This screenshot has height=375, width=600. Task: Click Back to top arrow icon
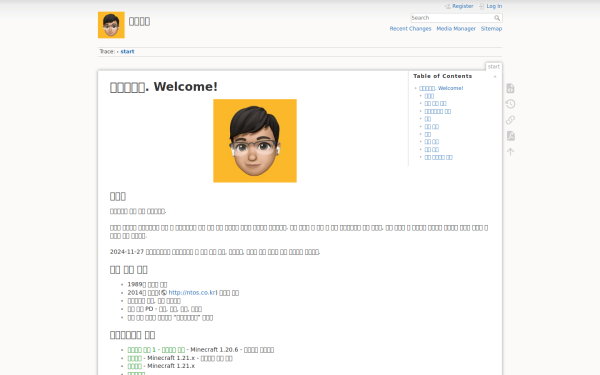(510, 152)
